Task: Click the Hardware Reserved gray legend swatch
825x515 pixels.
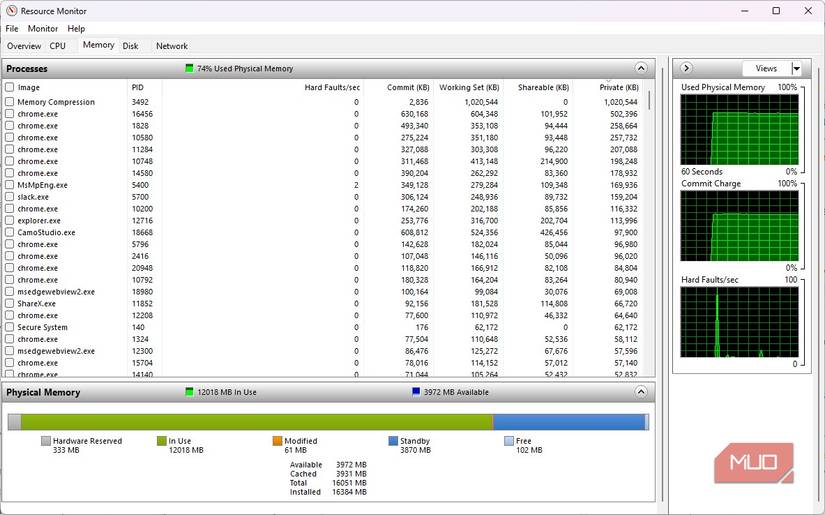Action: click(x=46, y=441)
